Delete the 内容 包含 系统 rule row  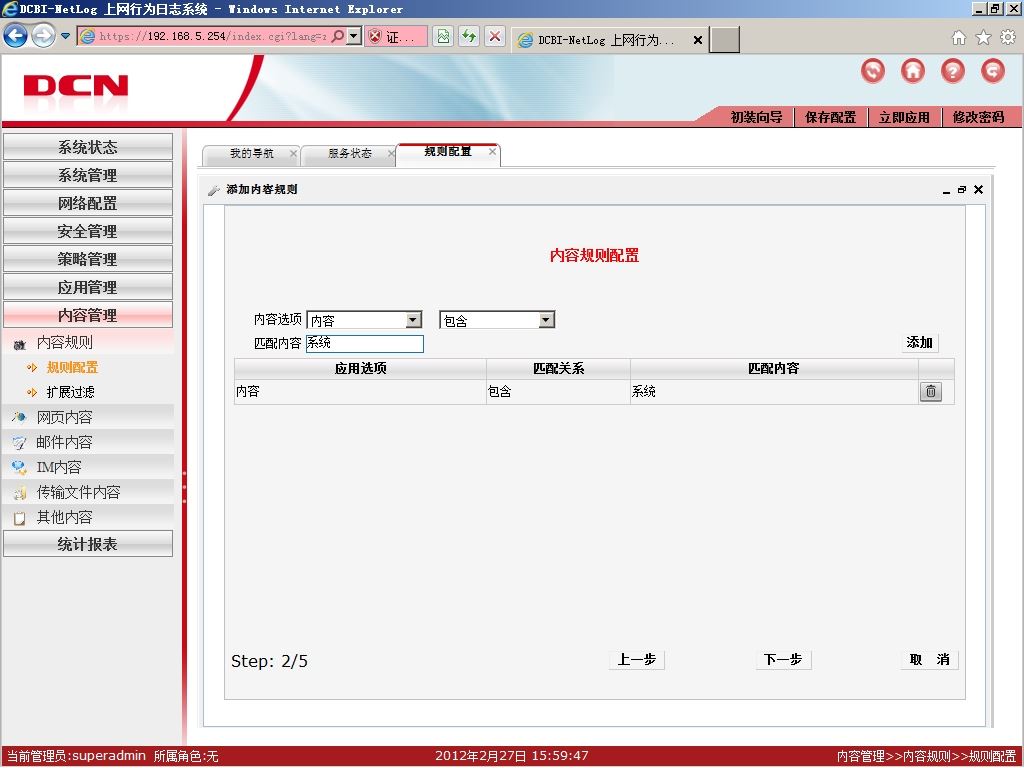click(931, 392)
